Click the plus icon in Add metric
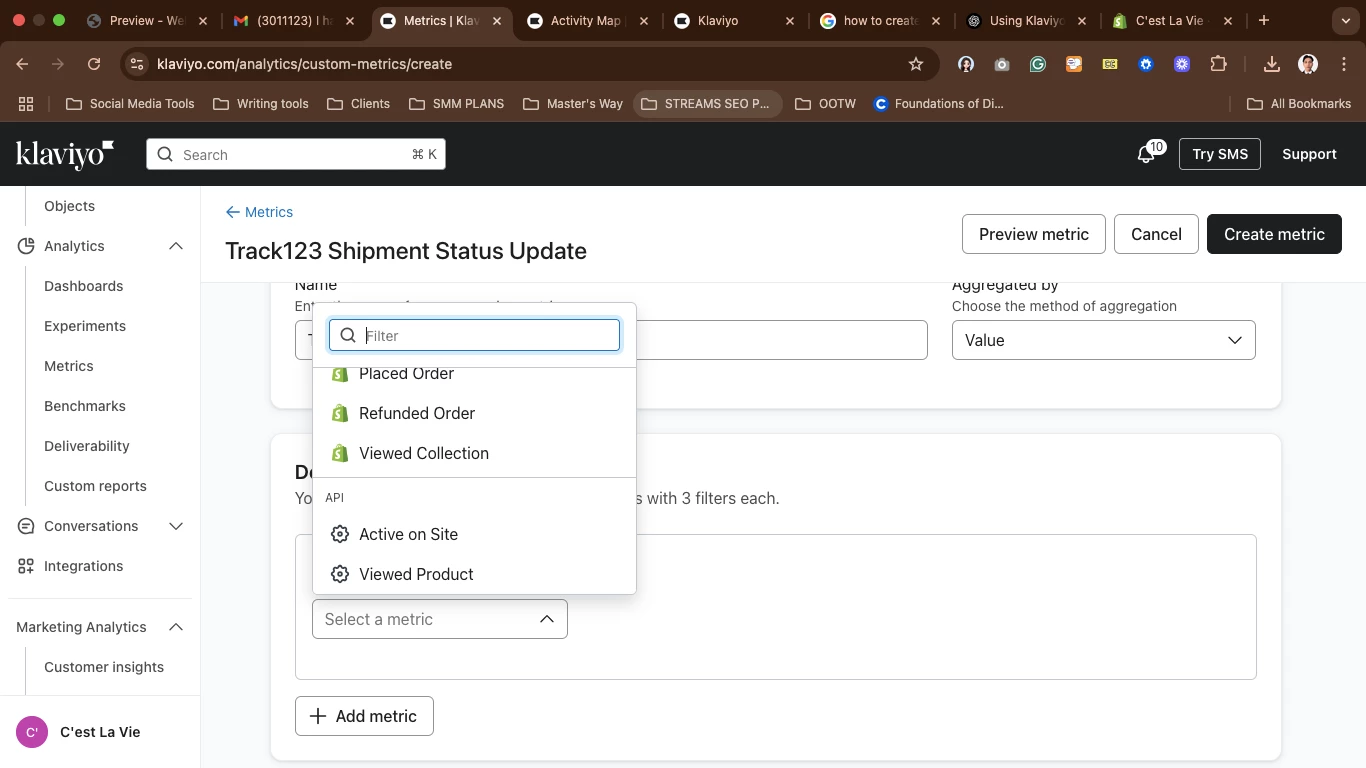The width and height of the screenshot is (1366, 768). click(318, 716)
